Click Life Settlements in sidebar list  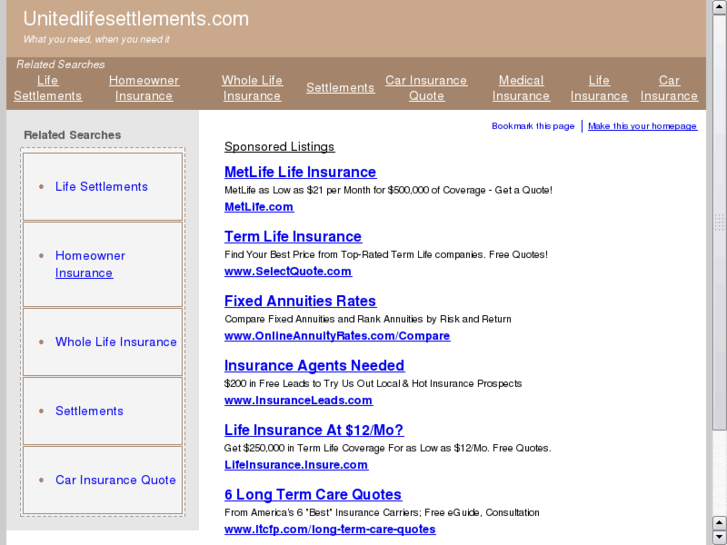102,186
